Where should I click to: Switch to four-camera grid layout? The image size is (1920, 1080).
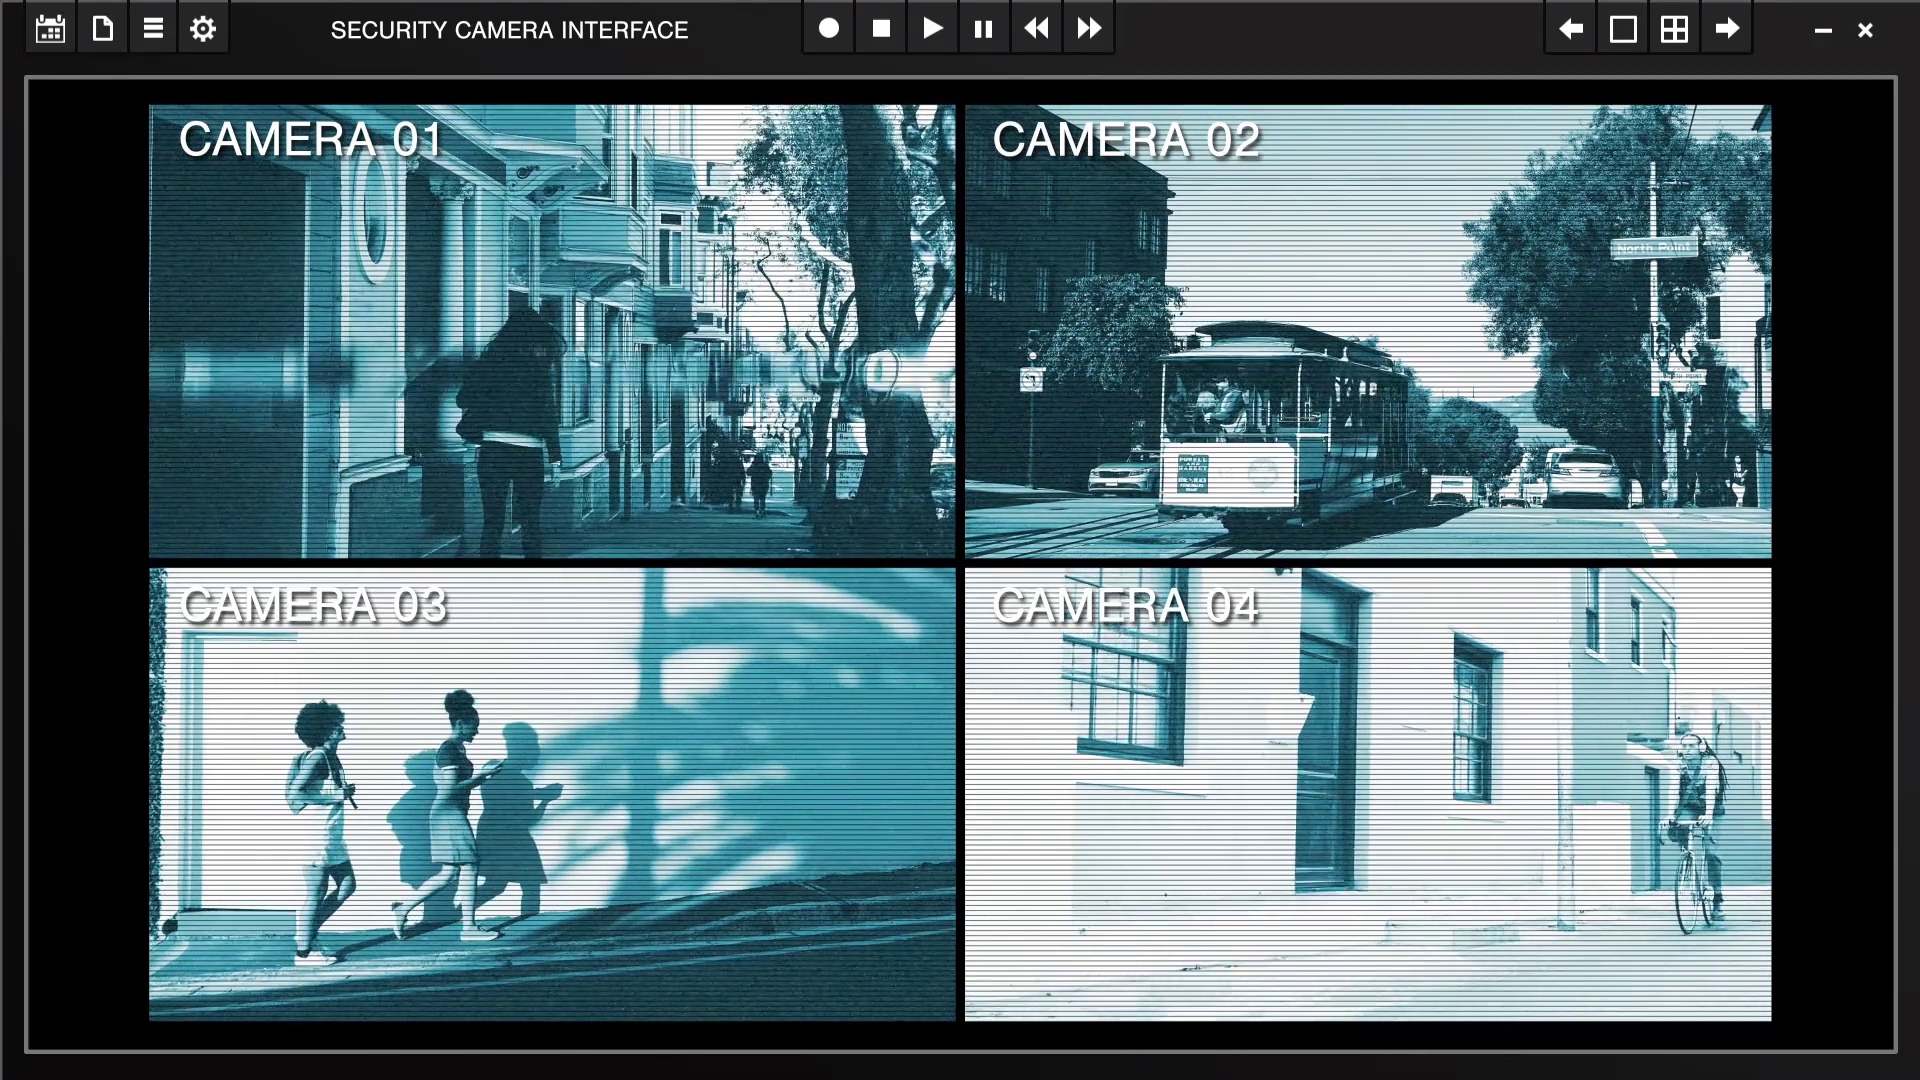(1675, 29)
